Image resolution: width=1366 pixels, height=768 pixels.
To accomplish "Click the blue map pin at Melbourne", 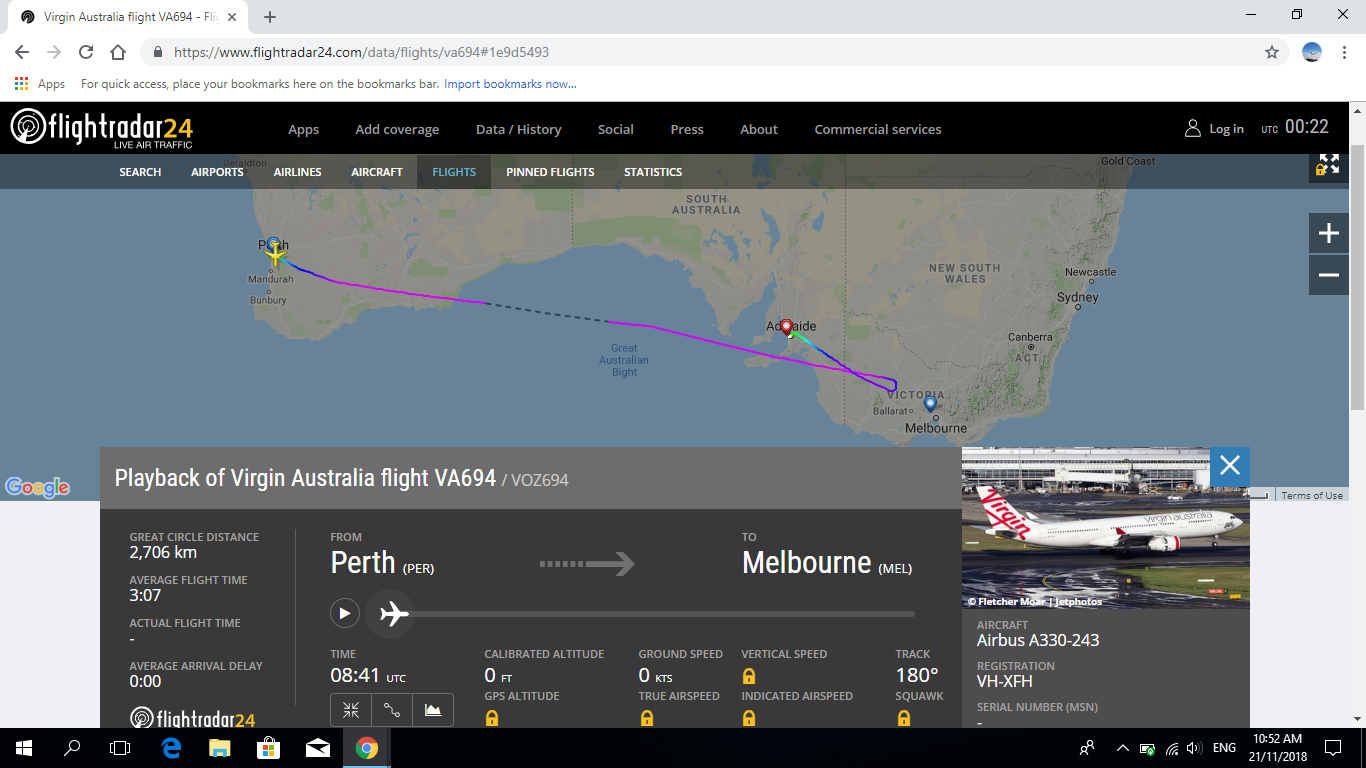I will coord(930,404).
